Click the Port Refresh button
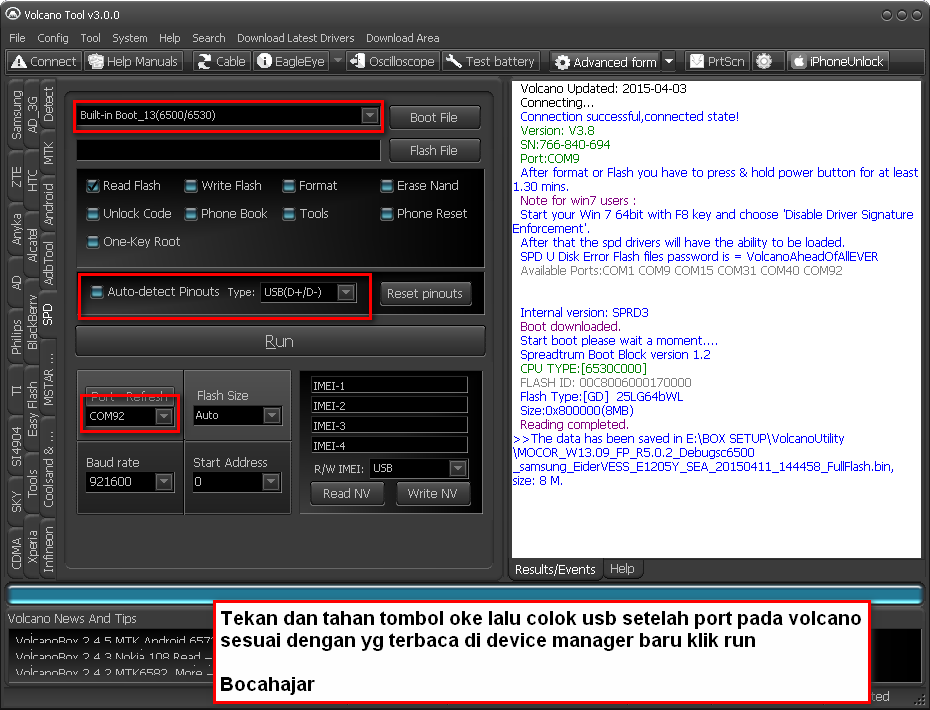 pos(130,394)
